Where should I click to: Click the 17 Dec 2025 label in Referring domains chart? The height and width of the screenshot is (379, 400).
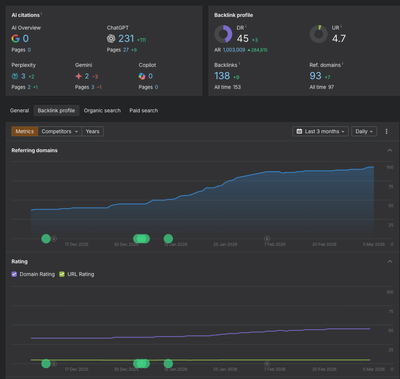click(77, 244)
